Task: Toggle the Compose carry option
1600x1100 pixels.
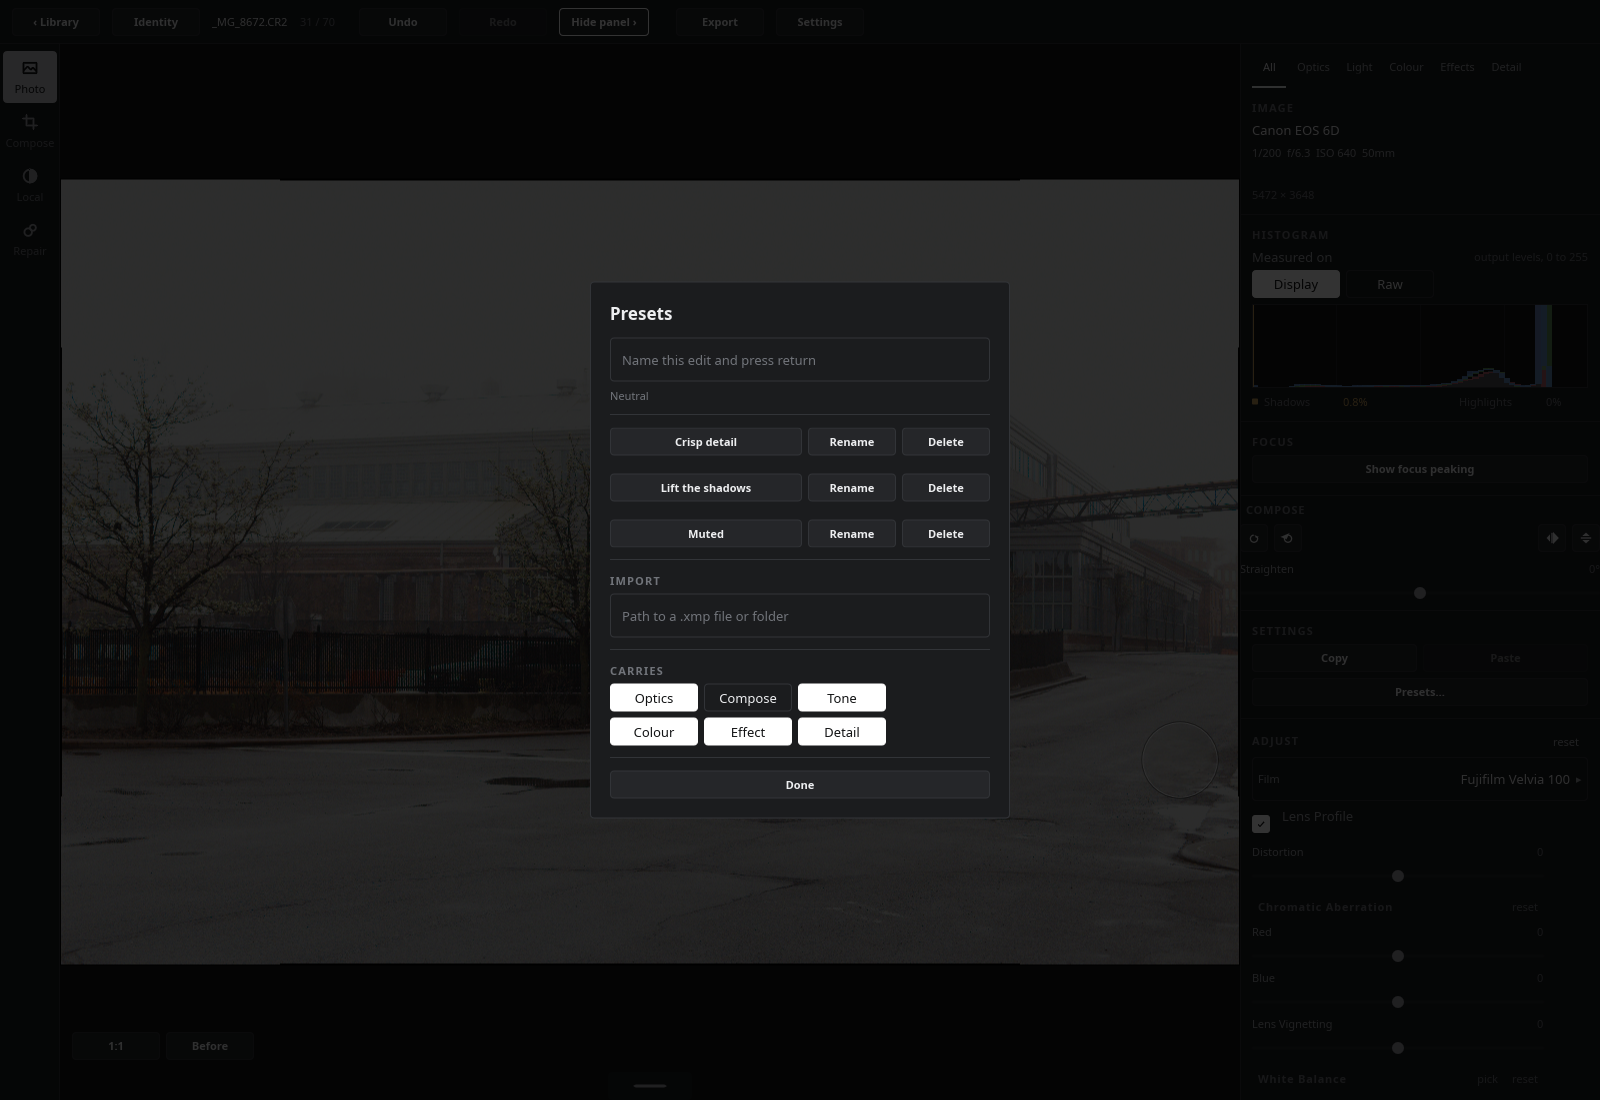Action: 748,698
